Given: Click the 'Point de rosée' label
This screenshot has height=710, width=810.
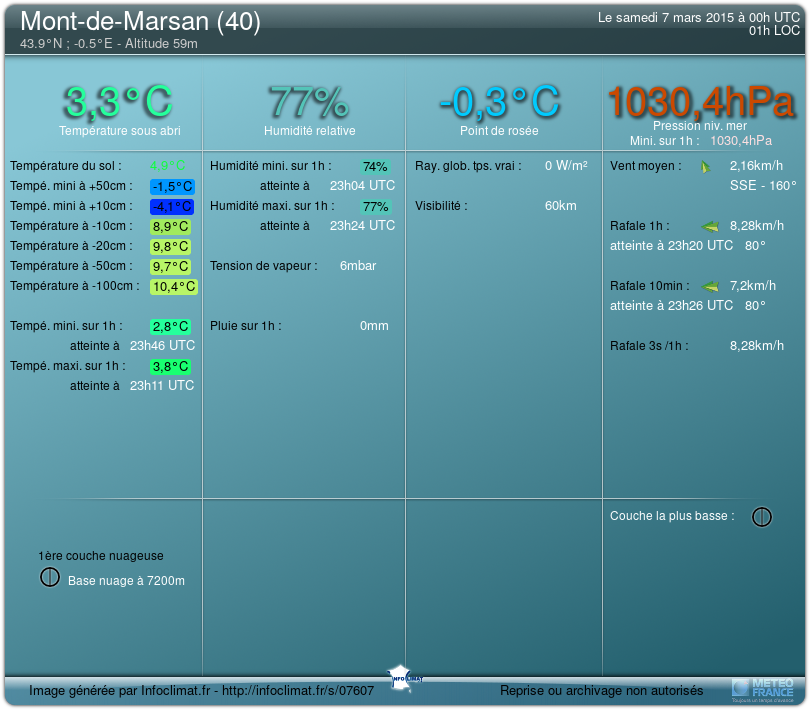Looking at the screenshot, I should click(x=499, y=131).
